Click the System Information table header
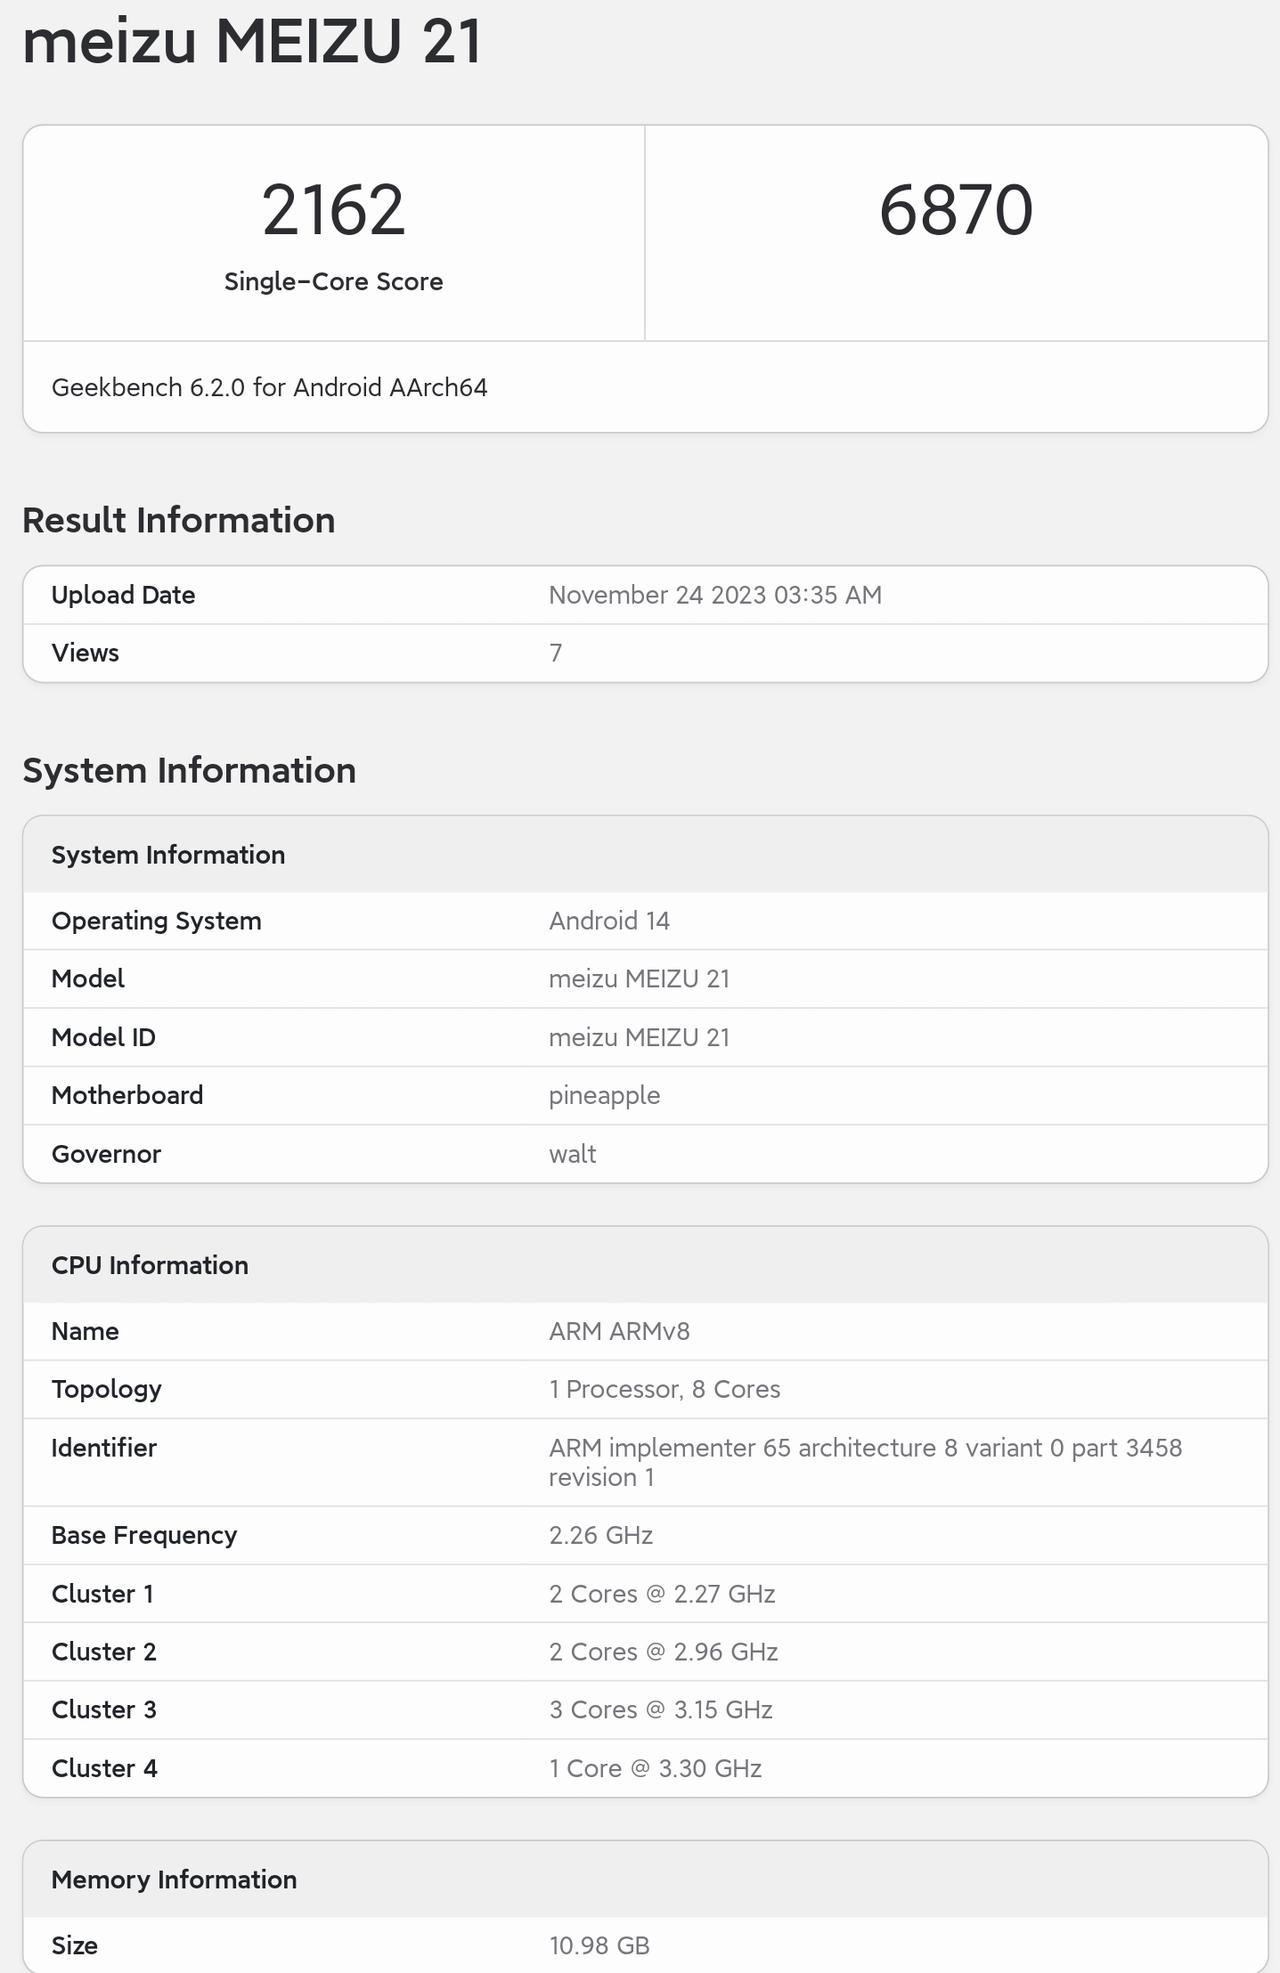Image resolution: width=1280 pixels, height=1973 pixels. (x=168, y=855)
